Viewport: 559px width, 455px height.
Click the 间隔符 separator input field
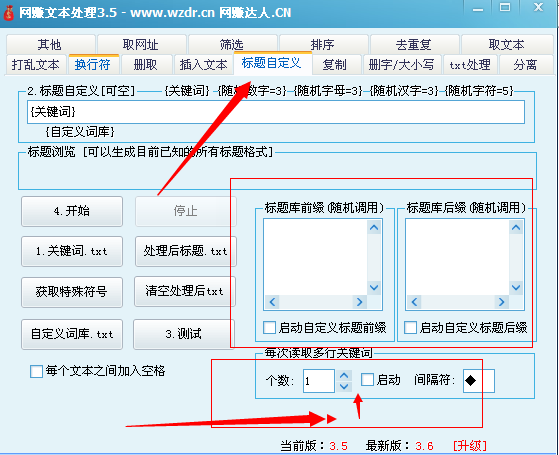(x=479, y=381)
